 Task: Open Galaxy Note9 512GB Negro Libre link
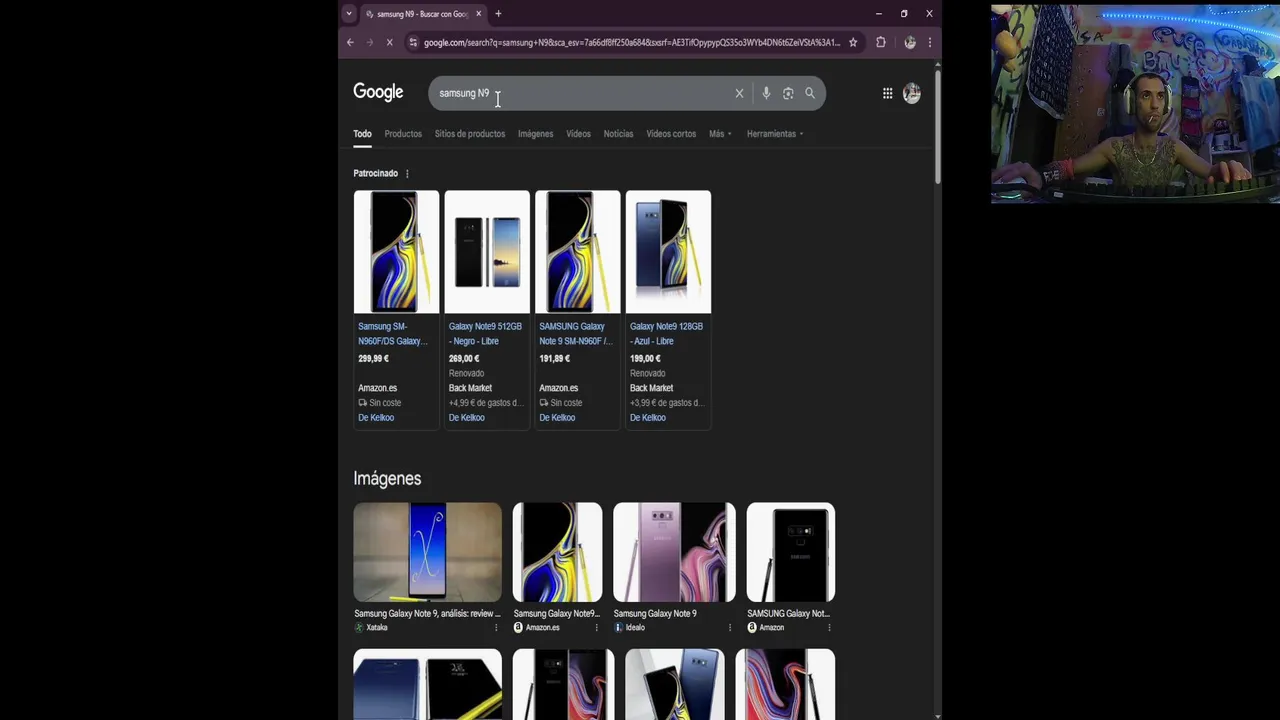pyautogui.click(x=486, y=334)
